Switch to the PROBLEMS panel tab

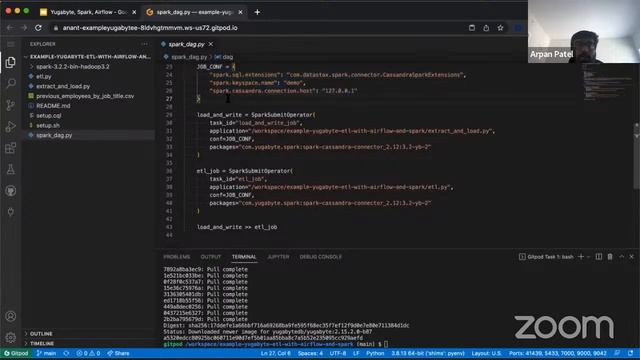click(x=177, y=257)
